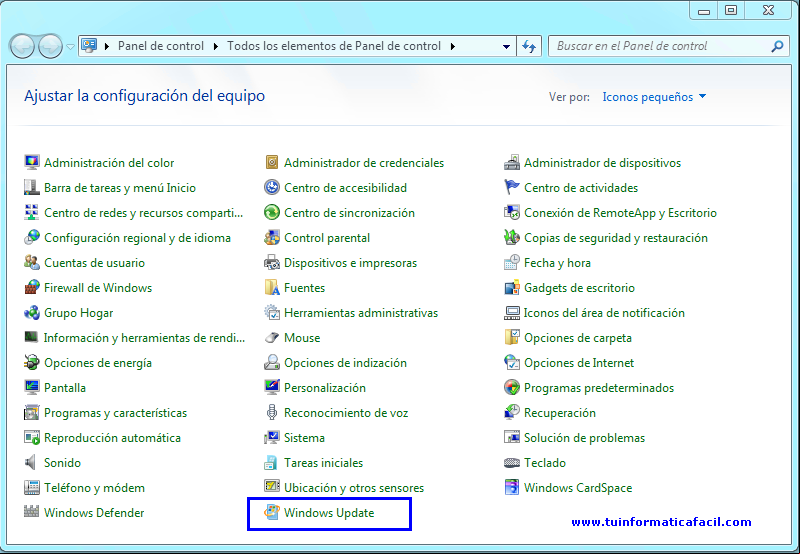The height and width of the screenshot is (554, 800).
Task: Click the Centro de accesibilidad icon
Action: pyautogui.click(x=272, y=187)
